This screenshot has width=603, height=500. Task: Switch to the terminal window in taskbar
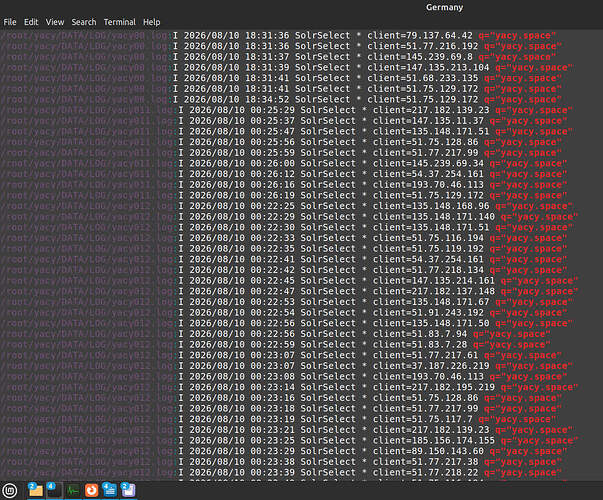click(x=54, y=490)
